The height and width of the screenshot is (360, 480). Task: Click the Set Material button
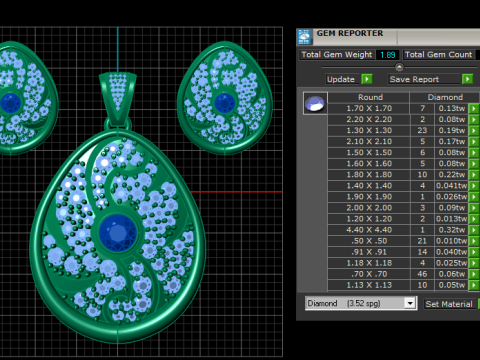tap(449, 304)
